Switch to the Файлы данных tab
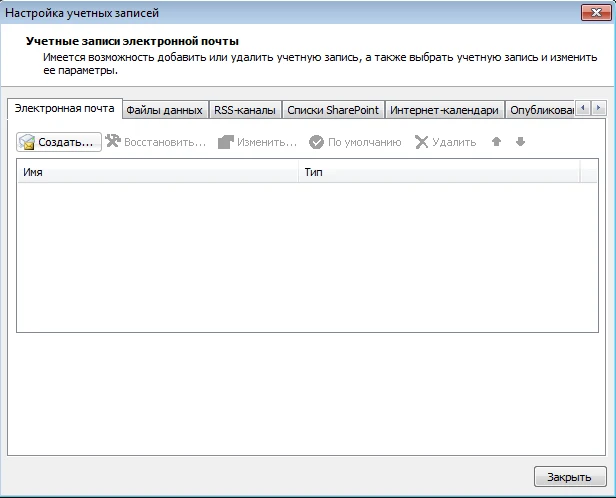616x498 pixels. (x=164, y=110)
